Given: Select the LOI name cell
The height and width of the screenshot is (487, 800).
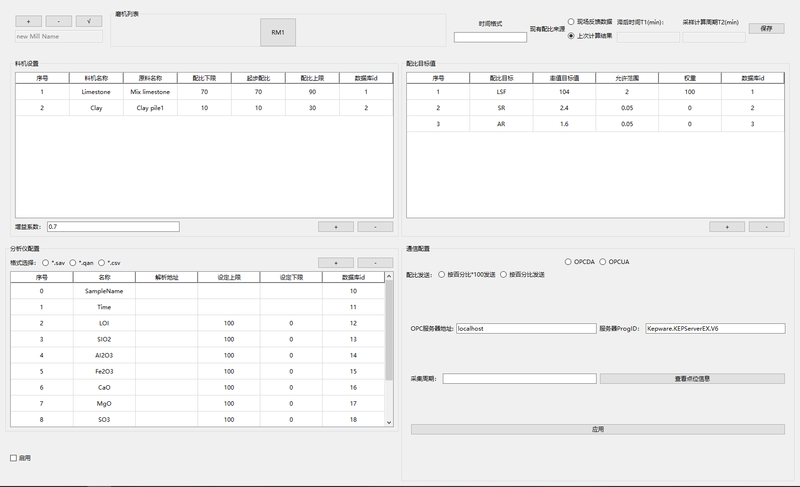Looking at the screenshot, I should click(104, 323).
